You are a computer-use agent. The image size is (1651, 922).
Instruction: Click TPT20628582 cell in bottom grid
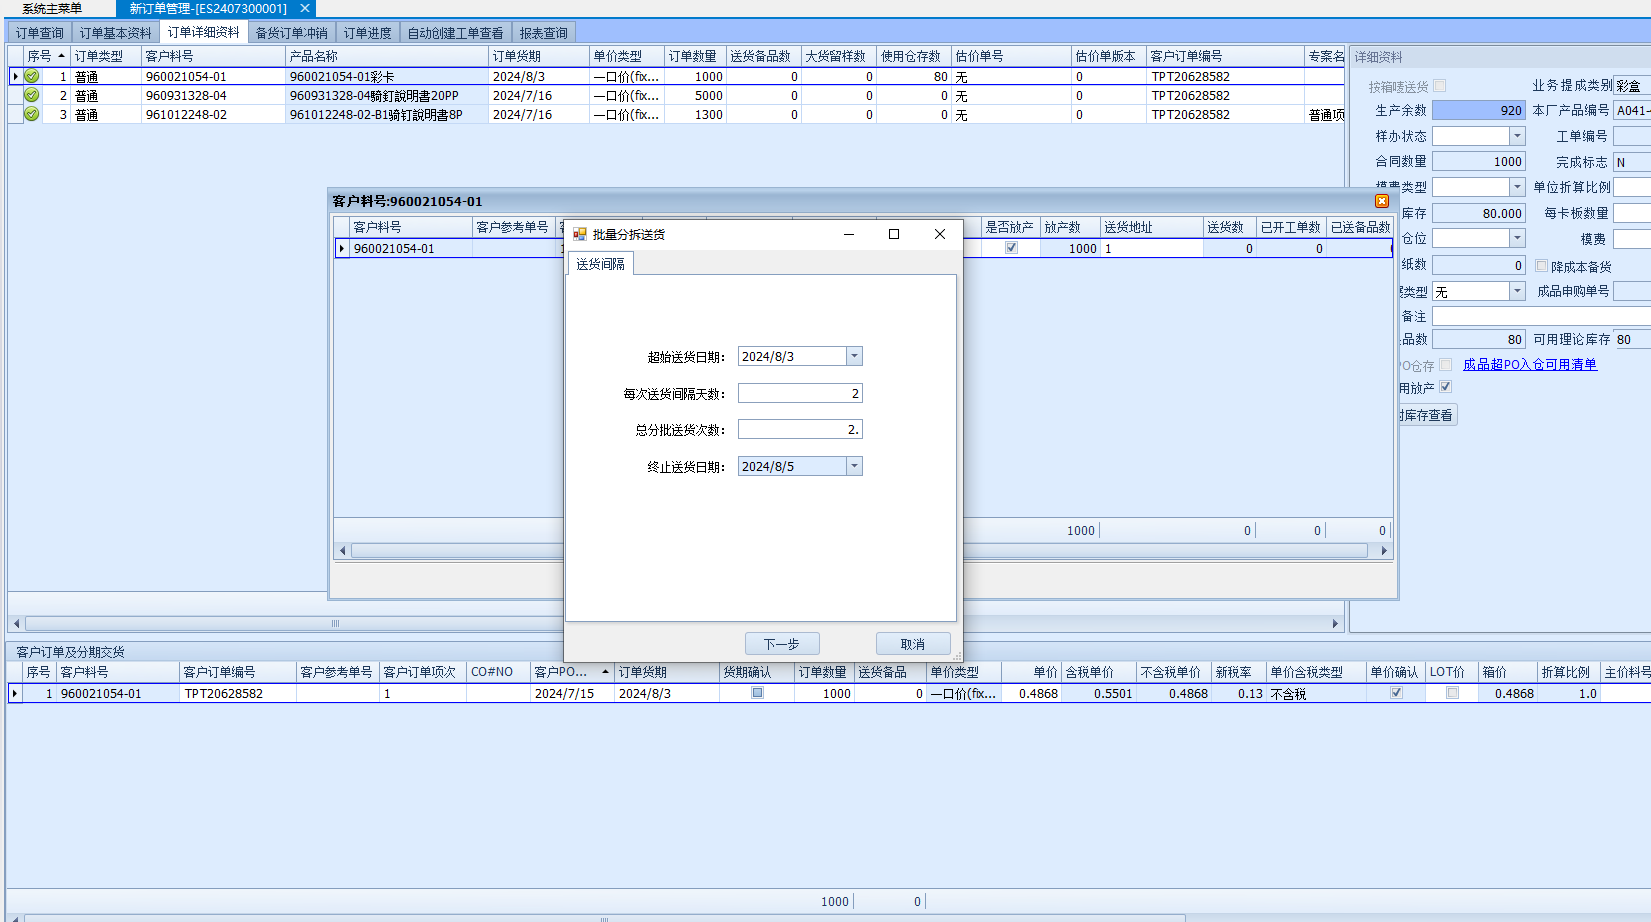(238, 693)
